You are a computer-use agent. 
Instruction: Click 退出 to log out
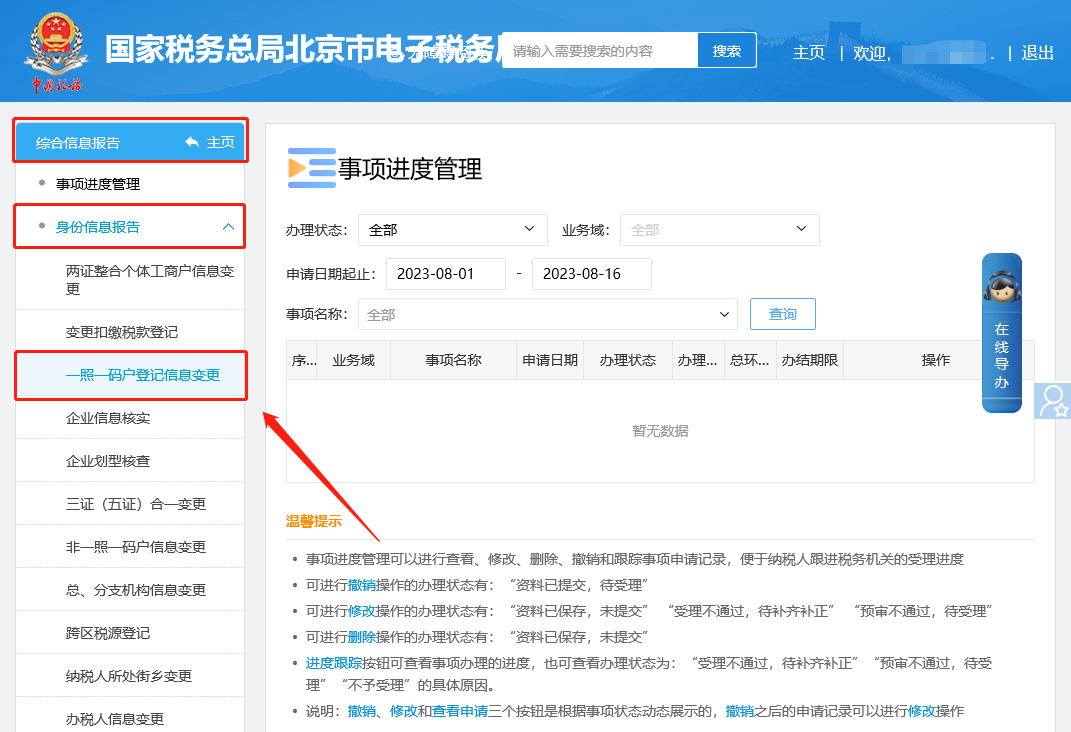tap(1037, 53)
